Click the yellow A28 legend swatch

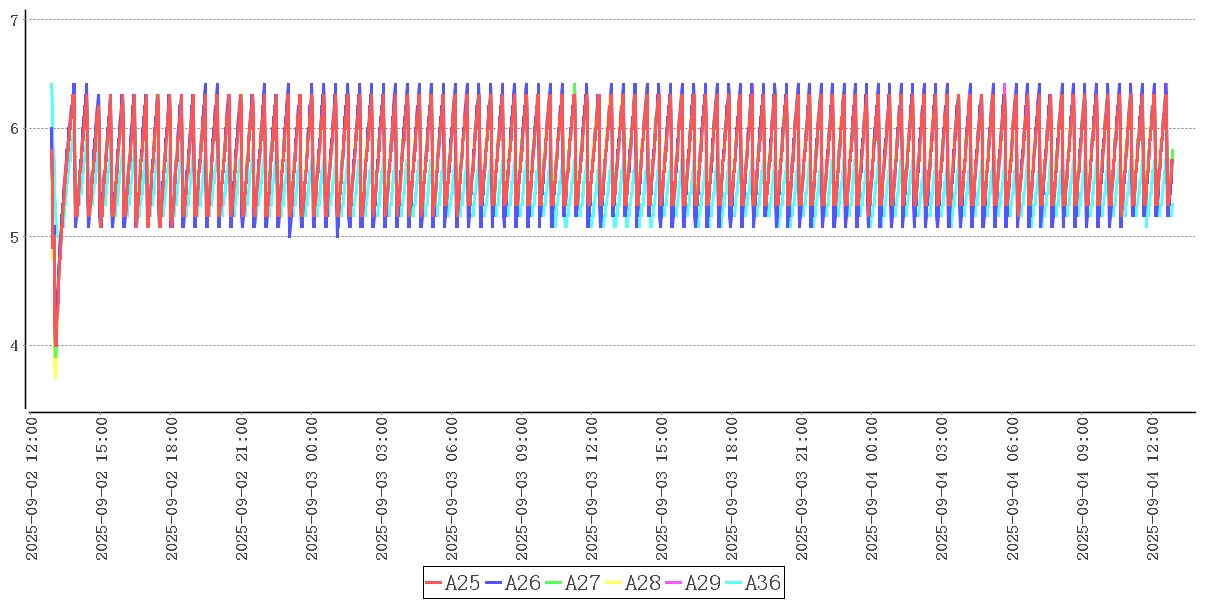[x=614, y=583]
